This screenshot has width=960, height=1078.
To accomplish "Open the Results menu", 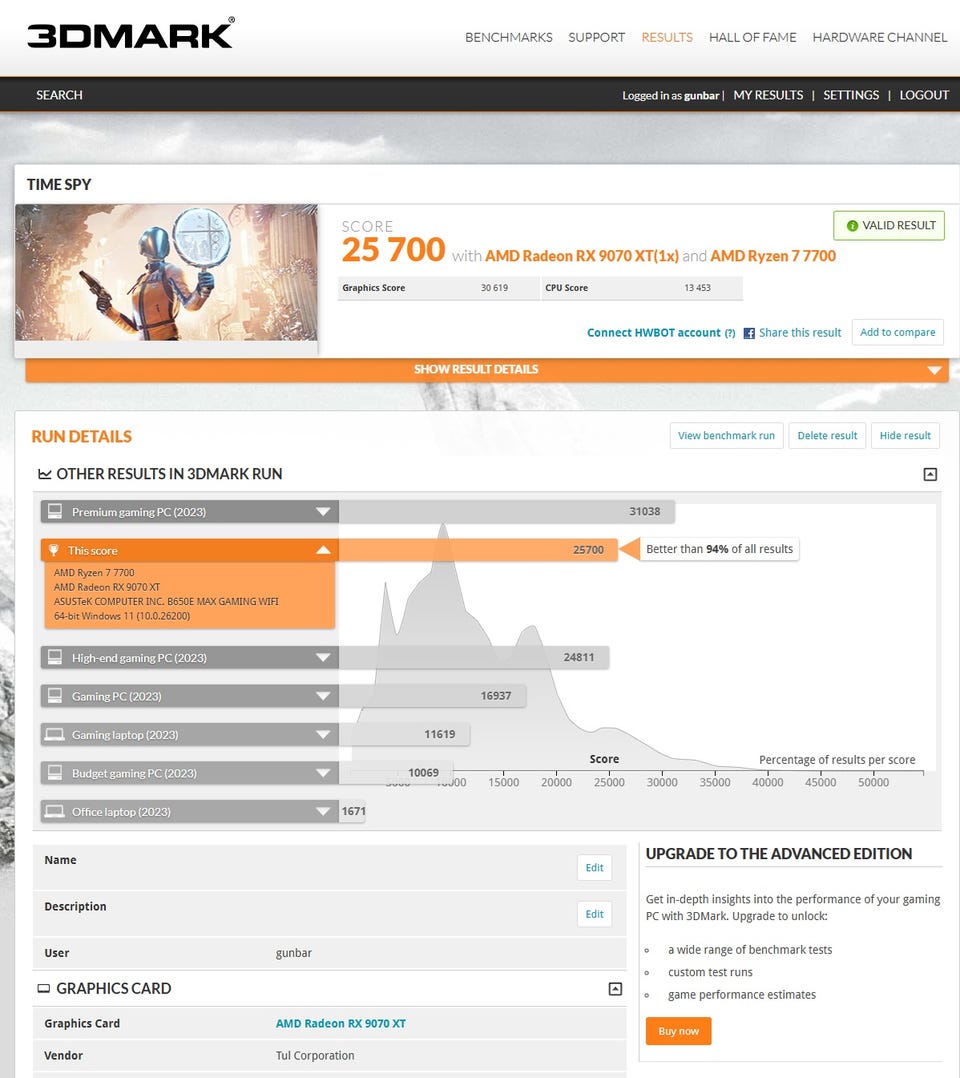I will pos(666,37).
